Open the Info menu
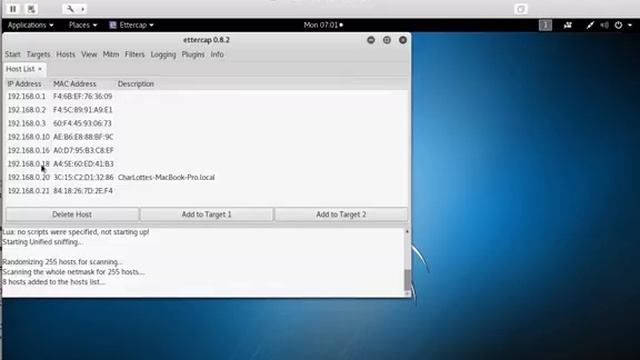 click(217, 54)
